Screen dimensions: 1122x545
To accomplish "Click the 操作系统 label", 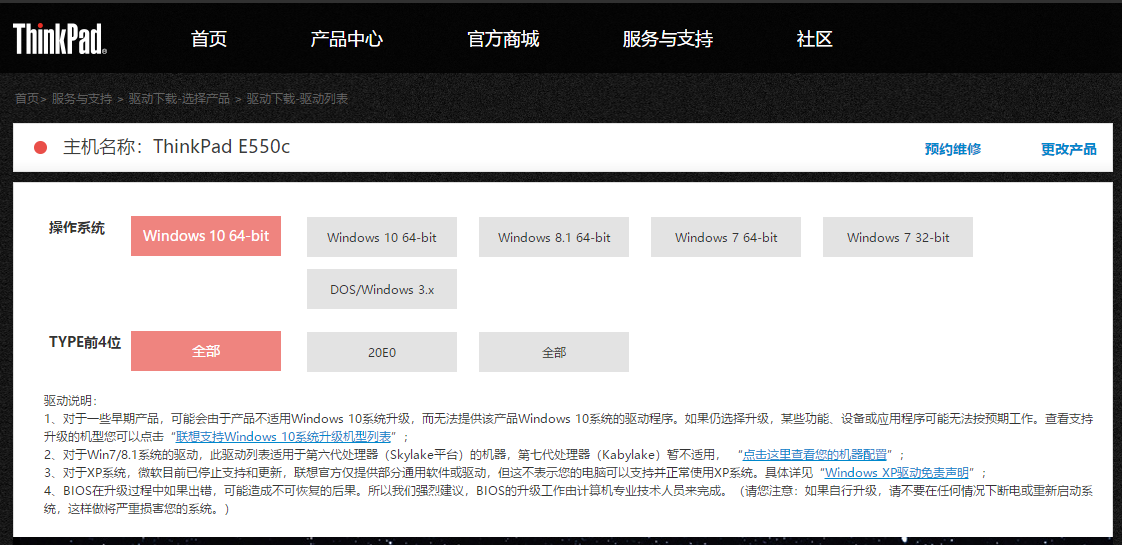I will [x=77, y=228].
